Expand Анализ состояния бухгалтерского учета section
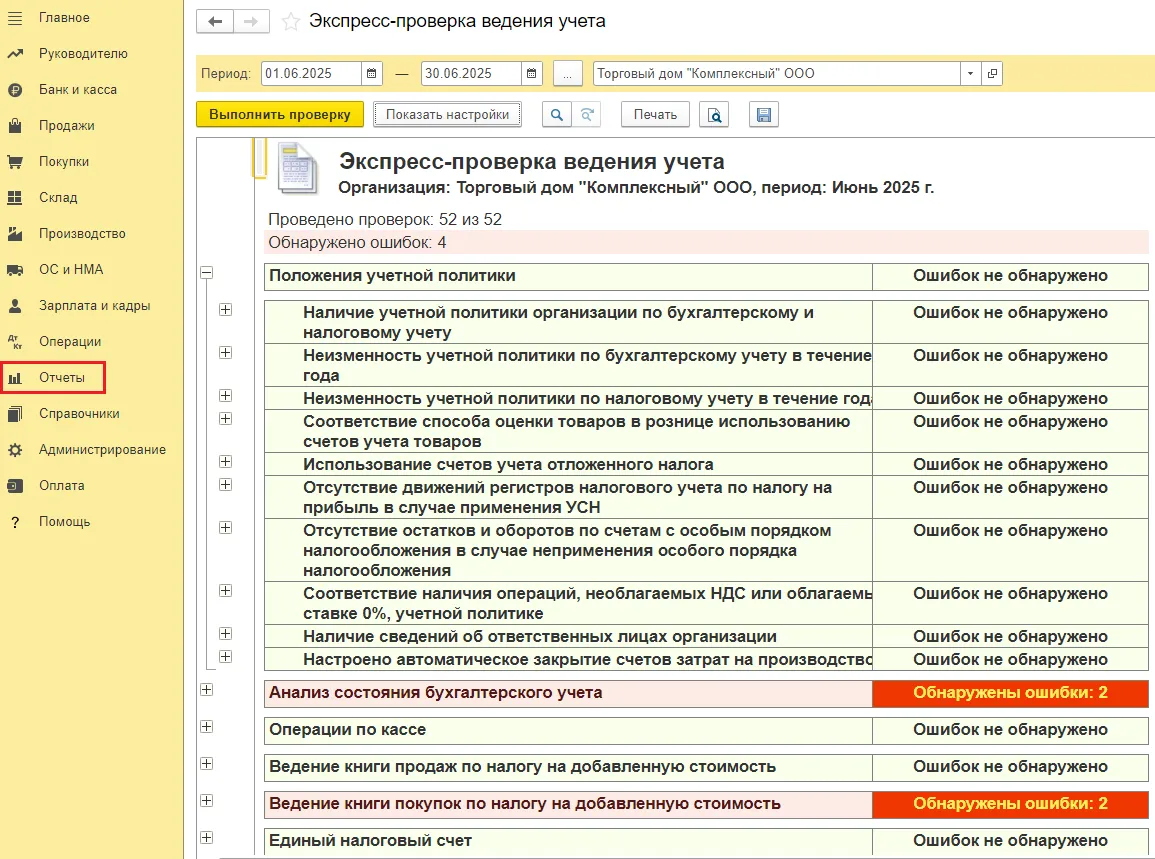This screenshot has height=859, width=1155. (207, 689)
